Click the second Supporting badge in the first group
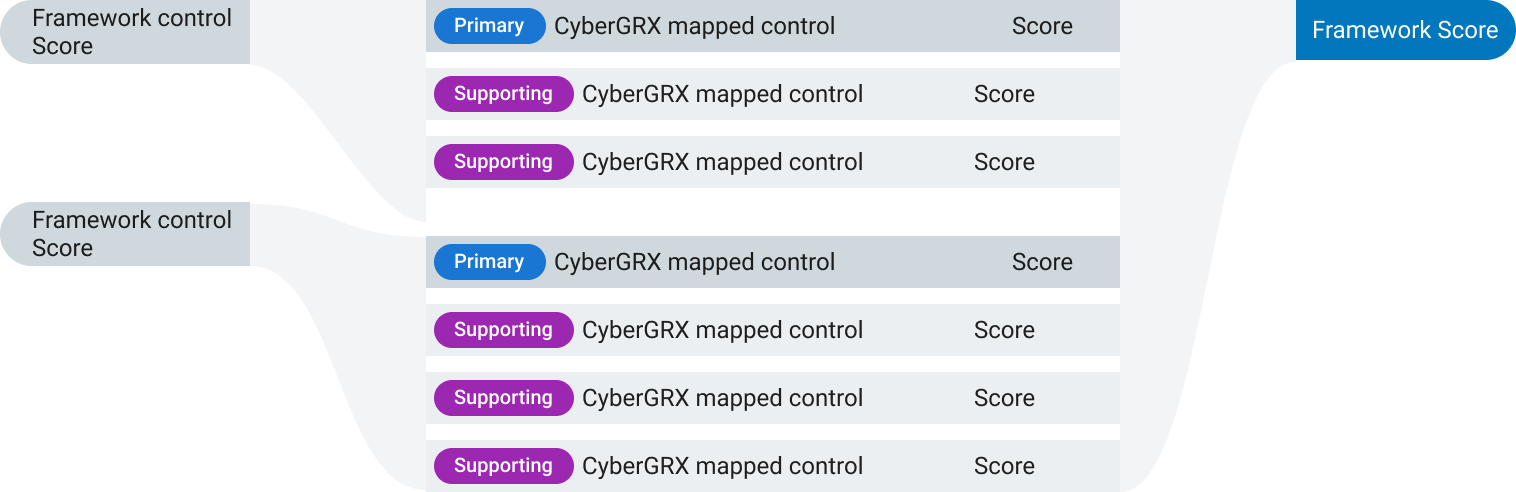Image resolution: width=1516 pixels, height=492 pixels. click(503, 162)
